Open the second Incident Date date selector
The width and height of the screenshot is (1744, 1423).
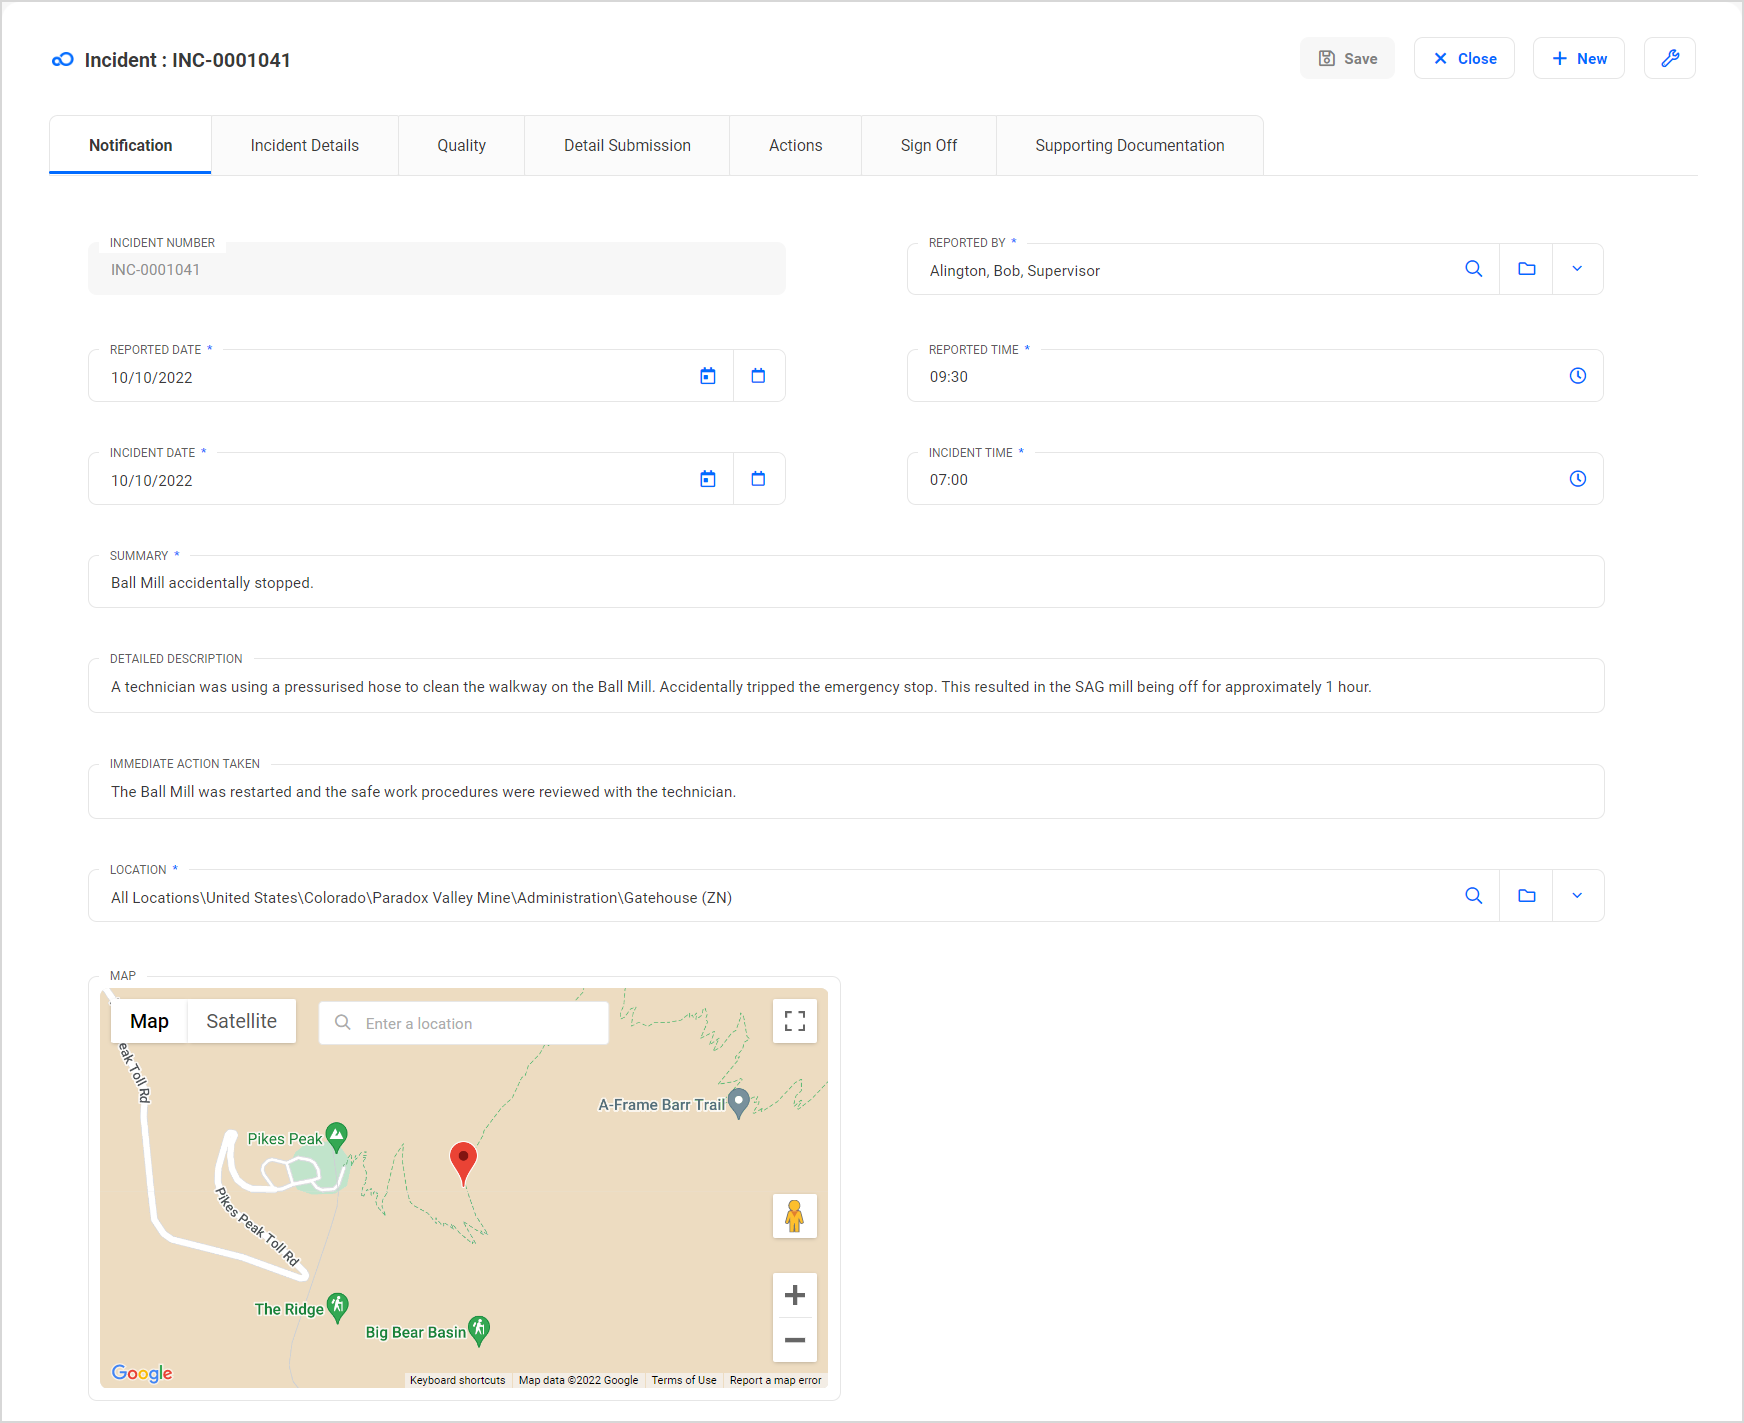[x=759, y=478]
